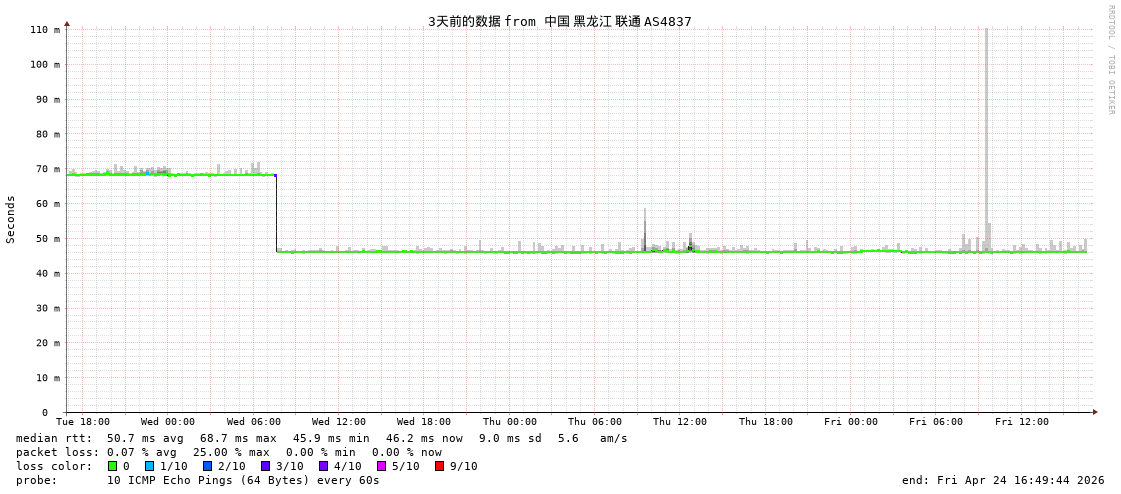Click the Wed 12:00 time label
This screenshot has width=1121, height=494.
[x=339, y=422]
